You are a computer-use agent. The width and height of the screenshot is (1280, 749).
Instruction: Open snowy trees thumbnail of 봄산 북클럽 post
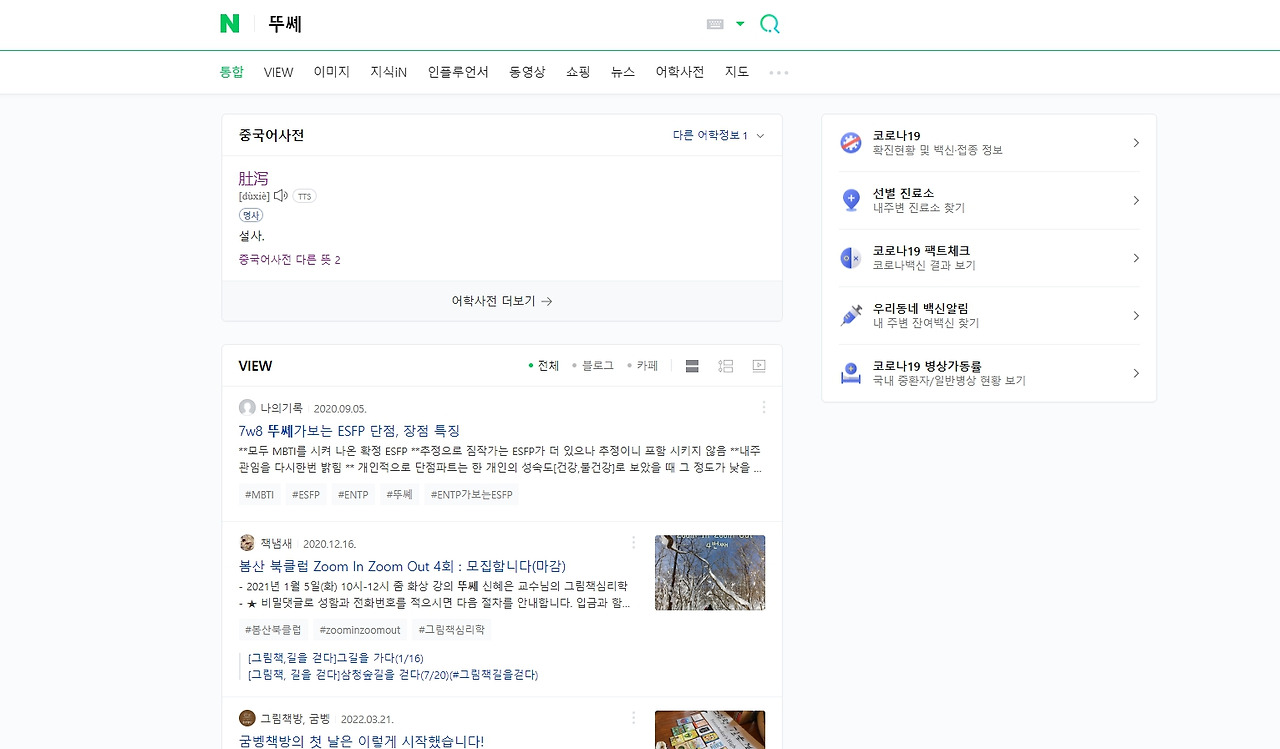710,572
